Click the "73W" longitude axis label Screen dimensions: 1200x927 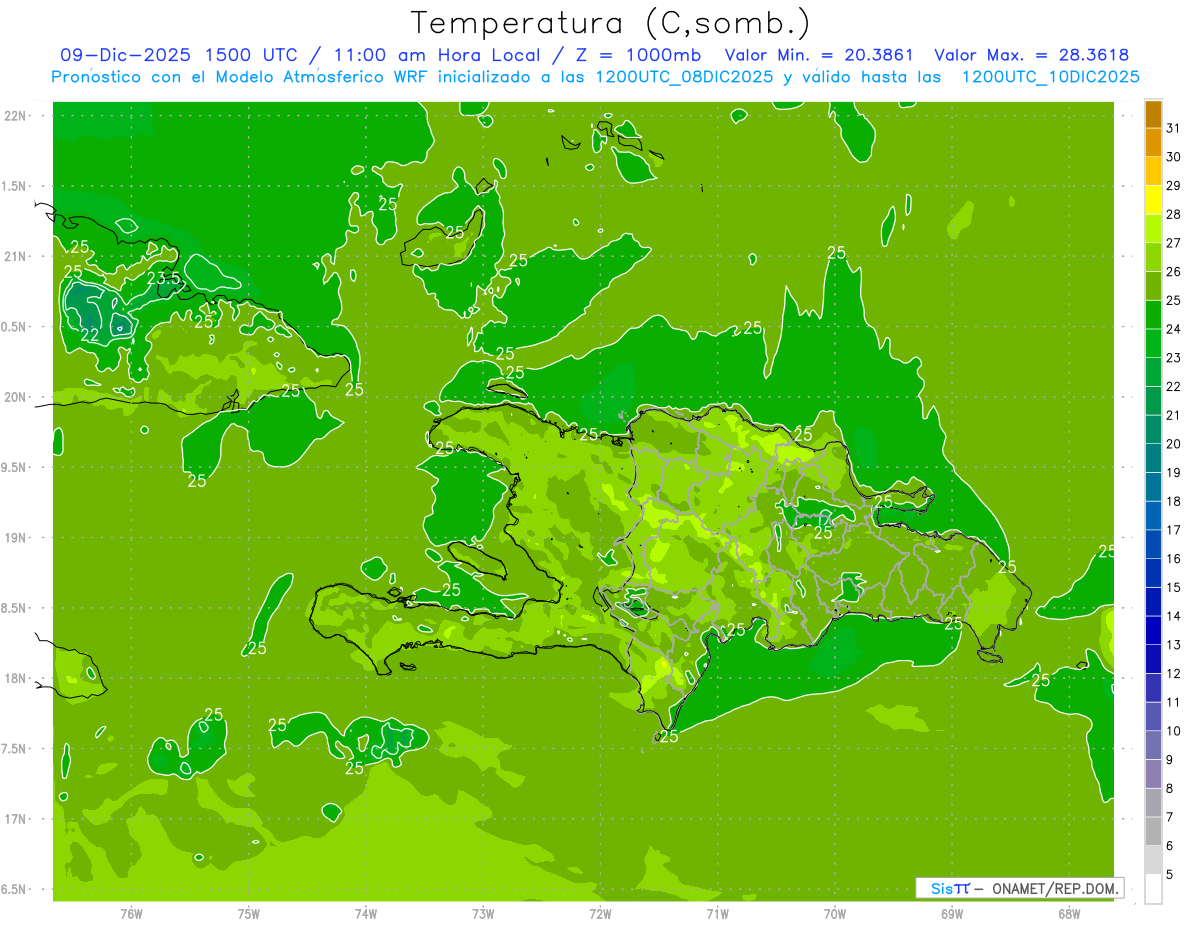pos(483,914)
